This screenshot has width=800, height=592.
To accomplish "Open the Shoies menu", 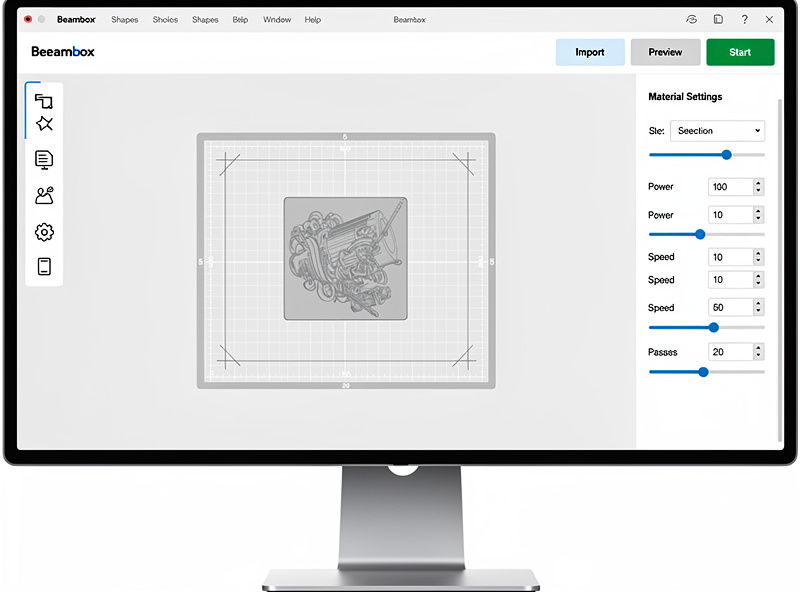I will point(165,19).
